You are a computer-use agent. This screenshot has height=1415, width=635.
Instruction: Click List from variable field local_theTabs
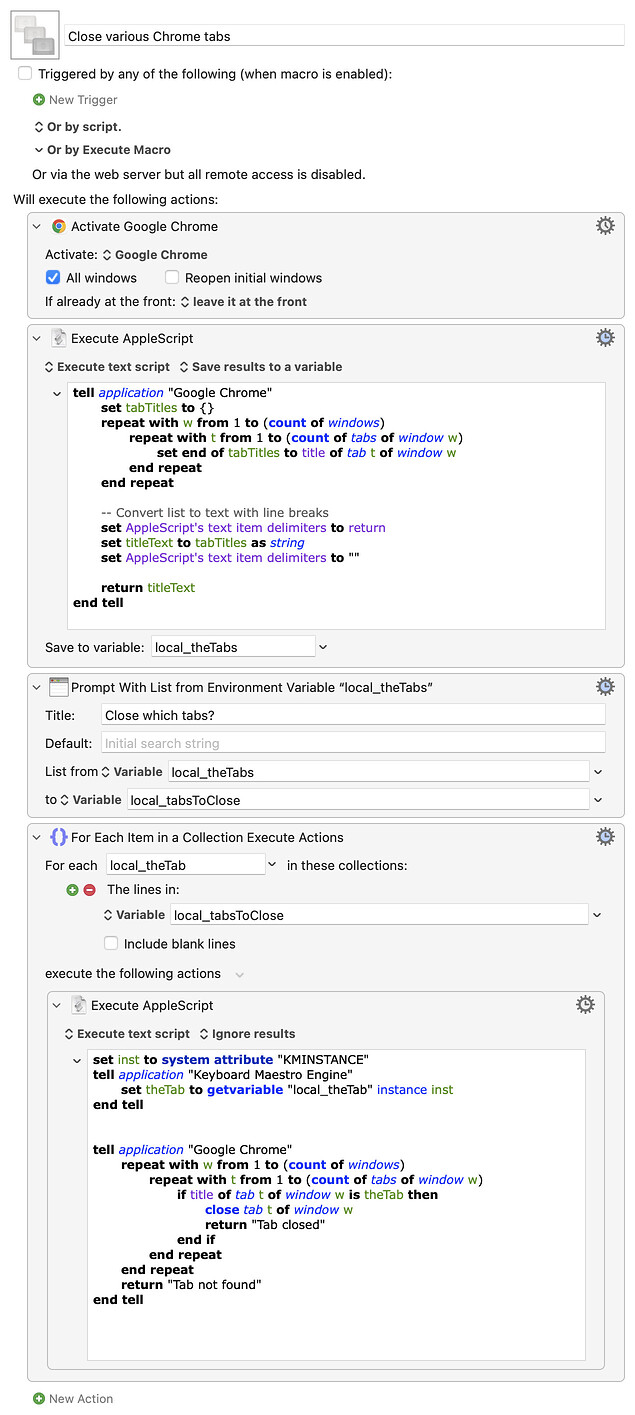pos(379,772)
